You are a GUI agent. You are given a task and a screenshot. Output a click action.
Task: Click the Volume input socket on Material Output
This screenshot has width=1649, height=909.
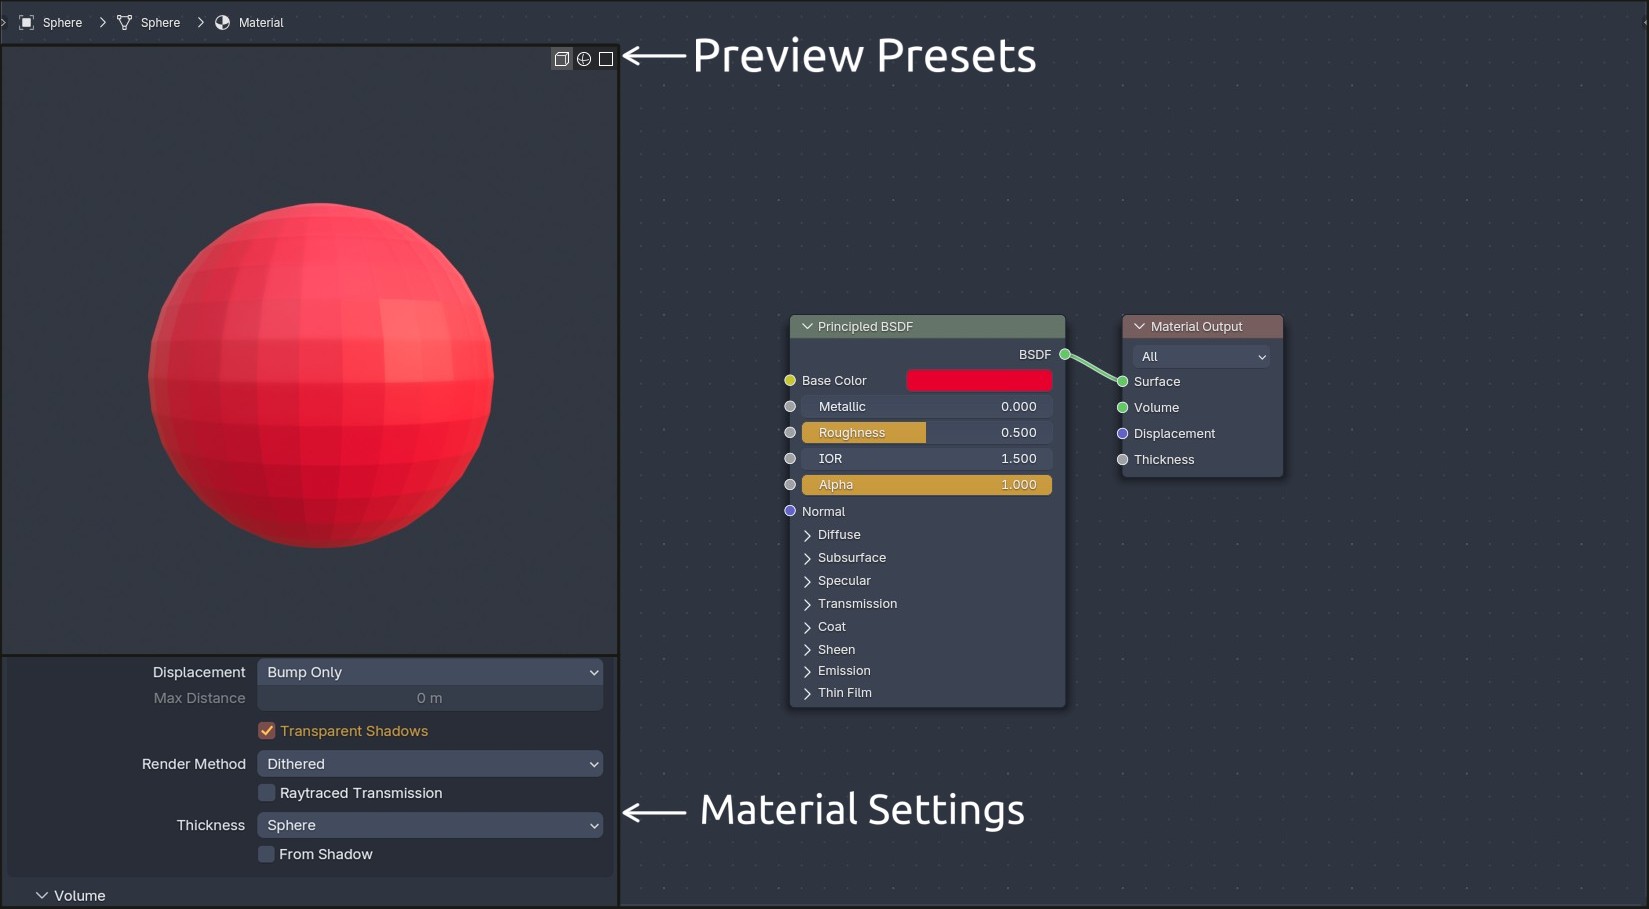tap(1123, 407)
